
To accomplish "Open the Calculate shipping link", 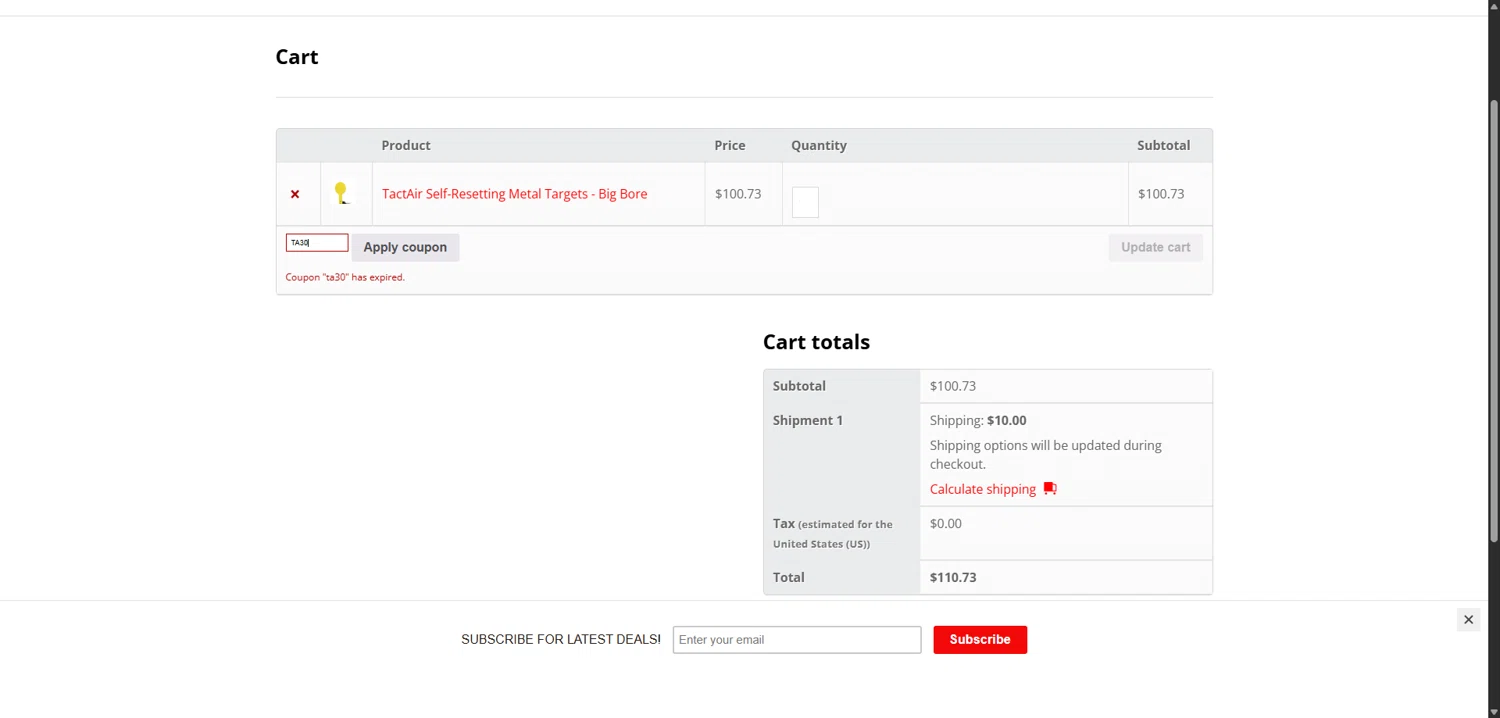I will [983, 489].
